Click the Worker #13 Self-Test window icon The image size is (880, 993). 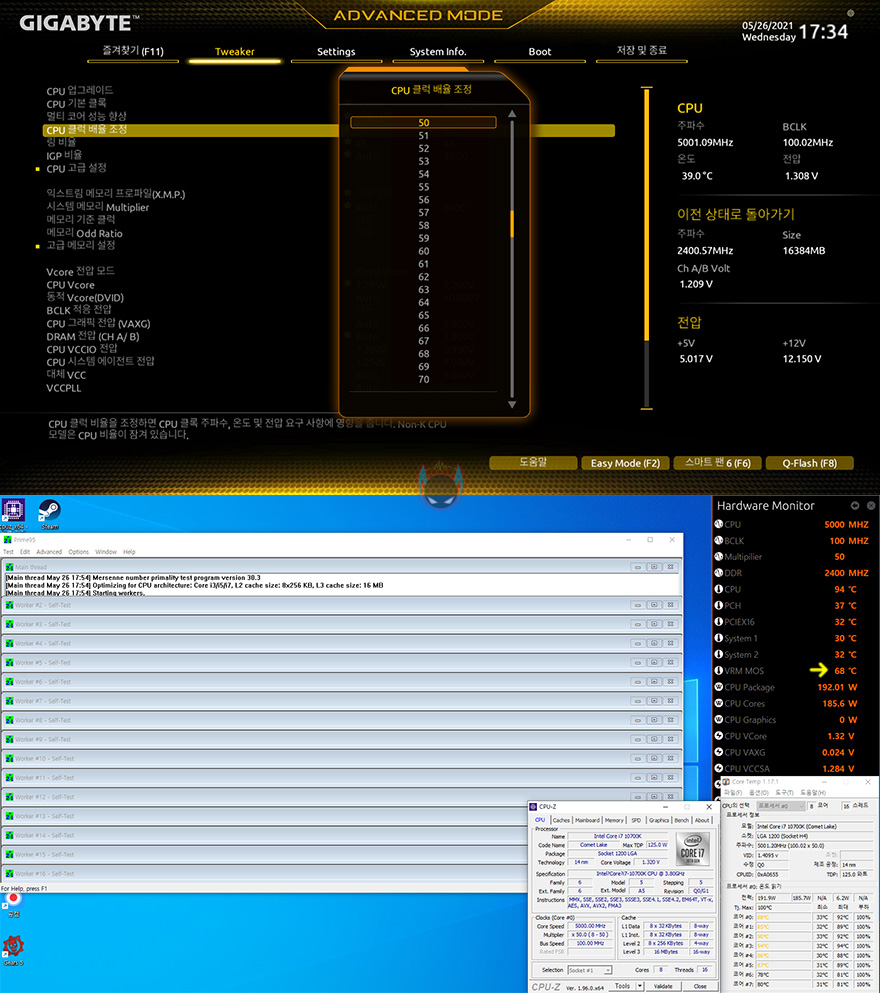(9, 816)
